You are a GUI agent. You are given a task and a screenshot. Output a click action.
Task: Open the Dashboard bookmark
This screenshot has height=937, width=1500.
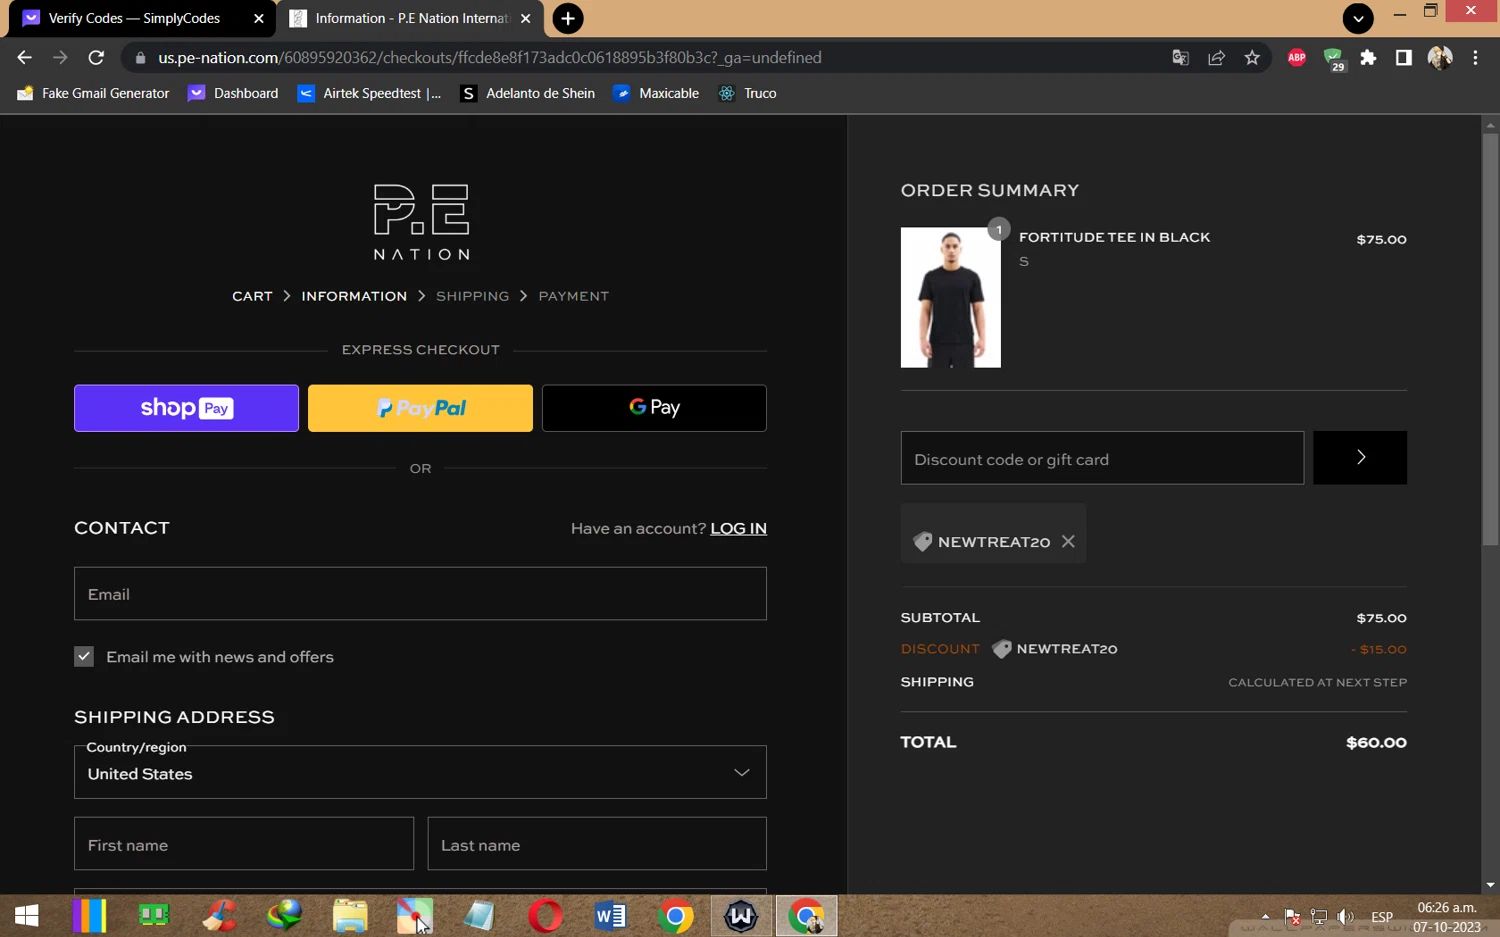(233, 93)
